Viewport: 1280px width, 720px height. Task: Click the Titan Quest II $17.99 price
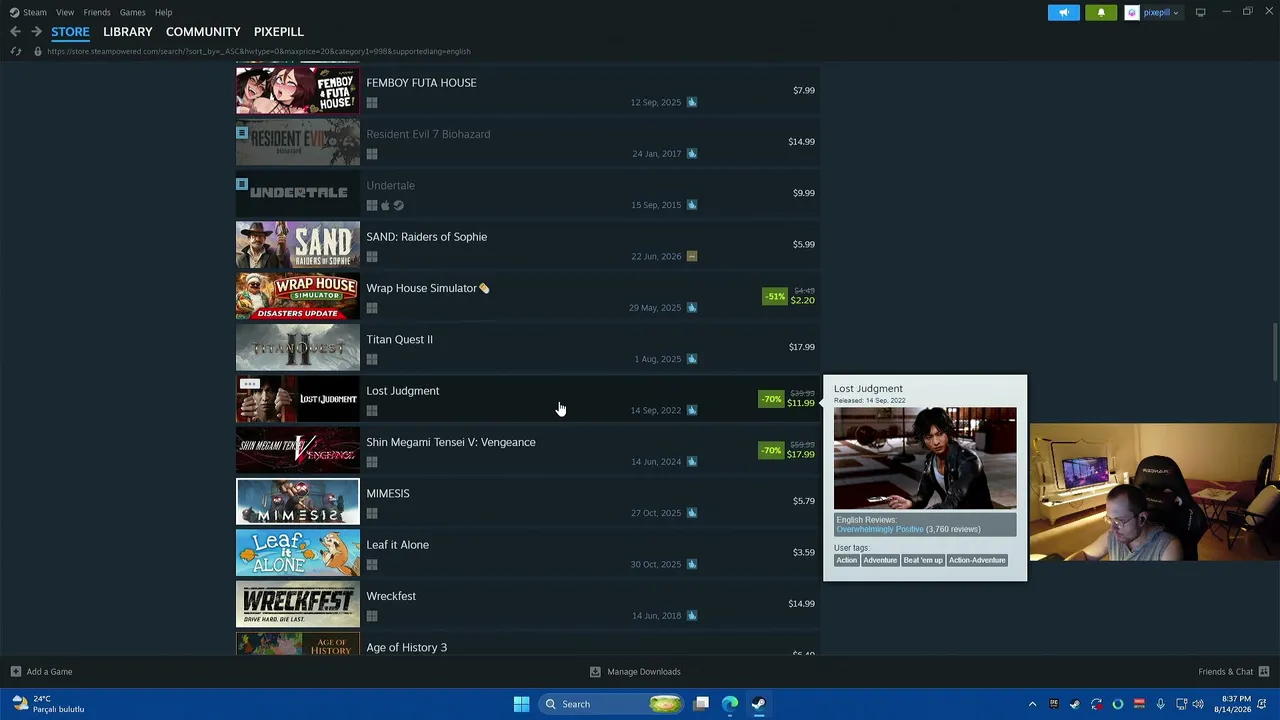click(x=801, y=347)
